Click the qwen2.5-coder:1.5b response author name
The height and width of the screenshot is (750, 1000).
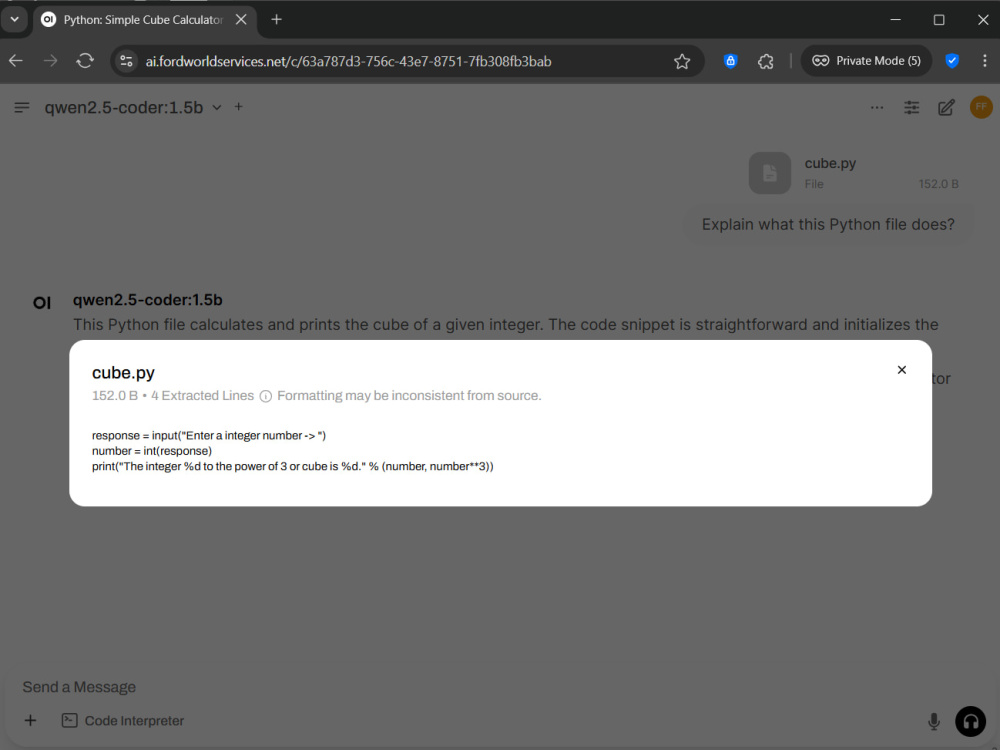point(147,300)
